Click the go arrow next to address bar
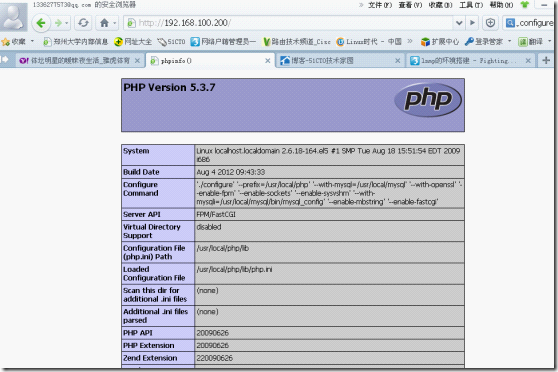Viewport: 558px width, 372px height. [473, 23]
